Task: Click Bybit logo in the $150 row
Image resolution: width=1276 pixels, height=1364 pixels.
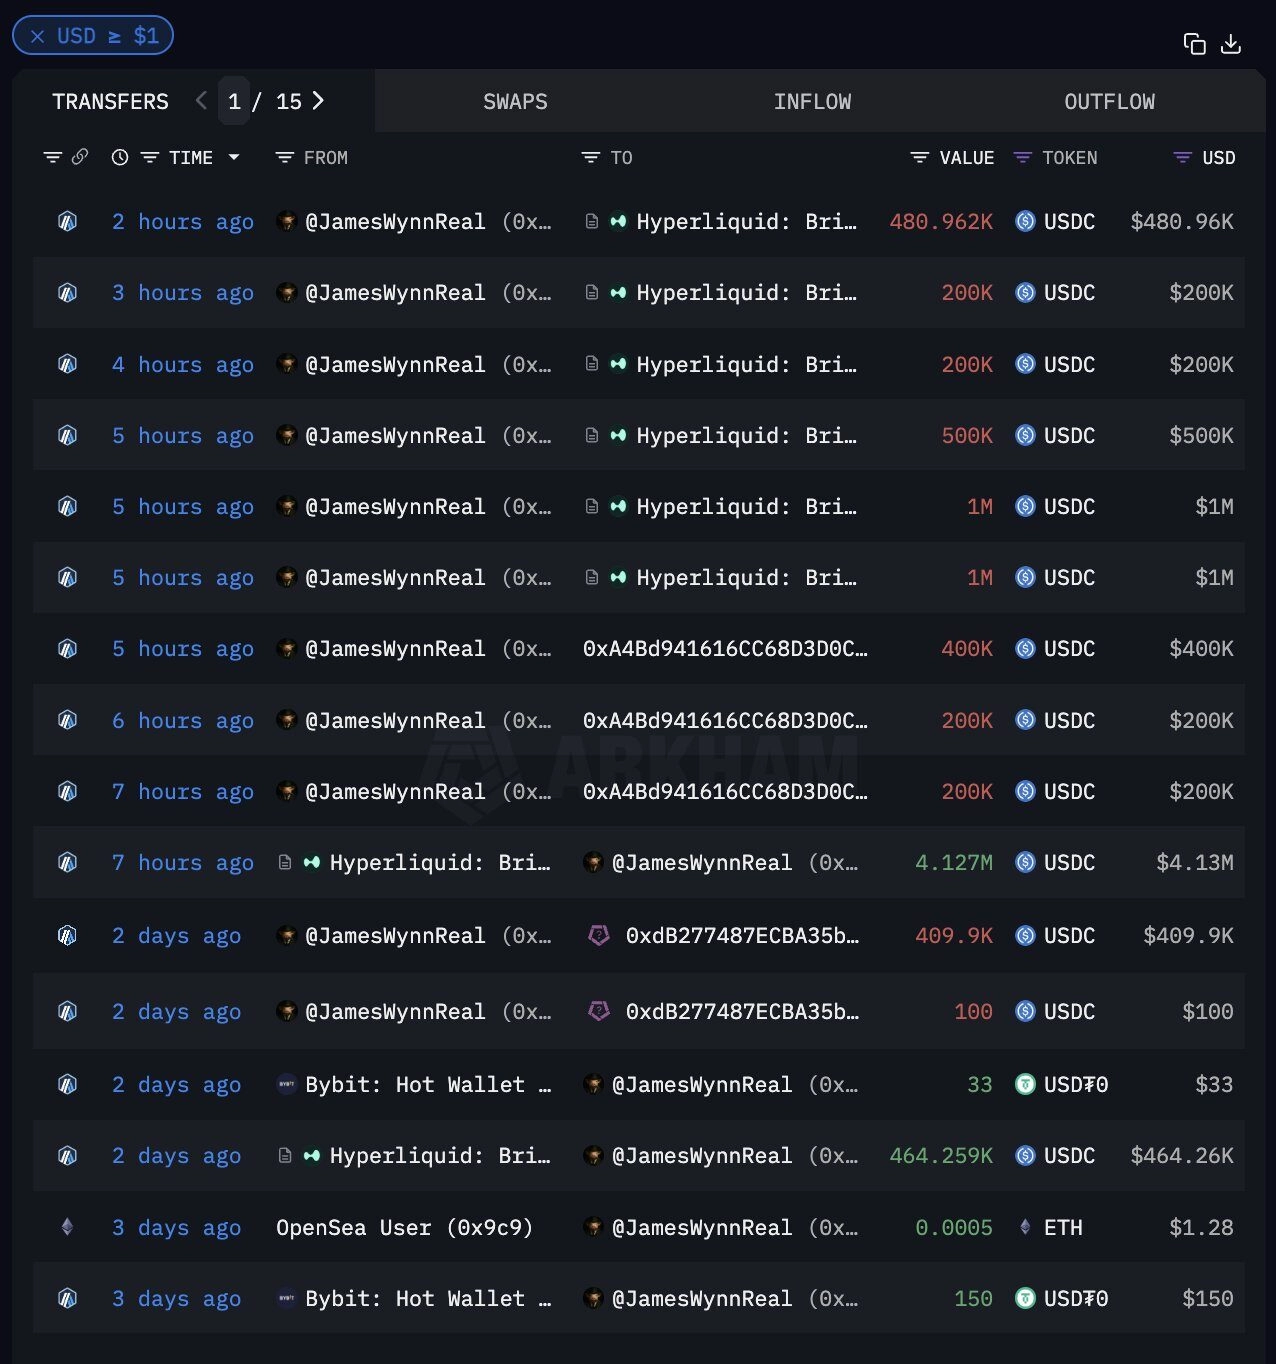Action: tap(287, 1299)
